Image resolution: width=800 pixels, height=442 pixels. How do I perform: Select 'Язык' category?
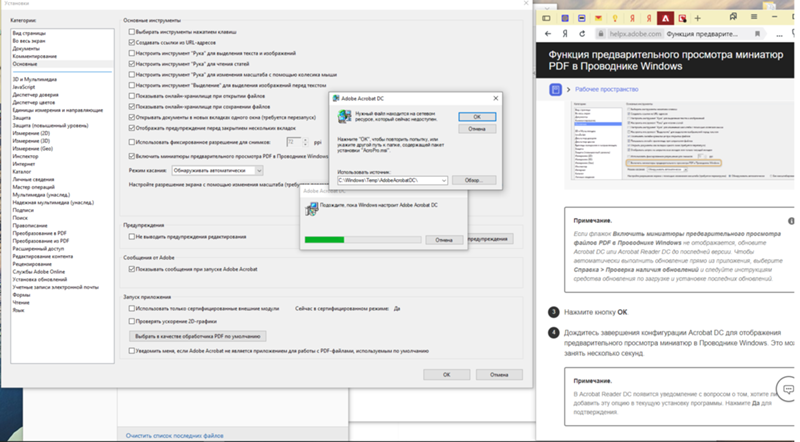pyautogui.click(x=18, y=310)
